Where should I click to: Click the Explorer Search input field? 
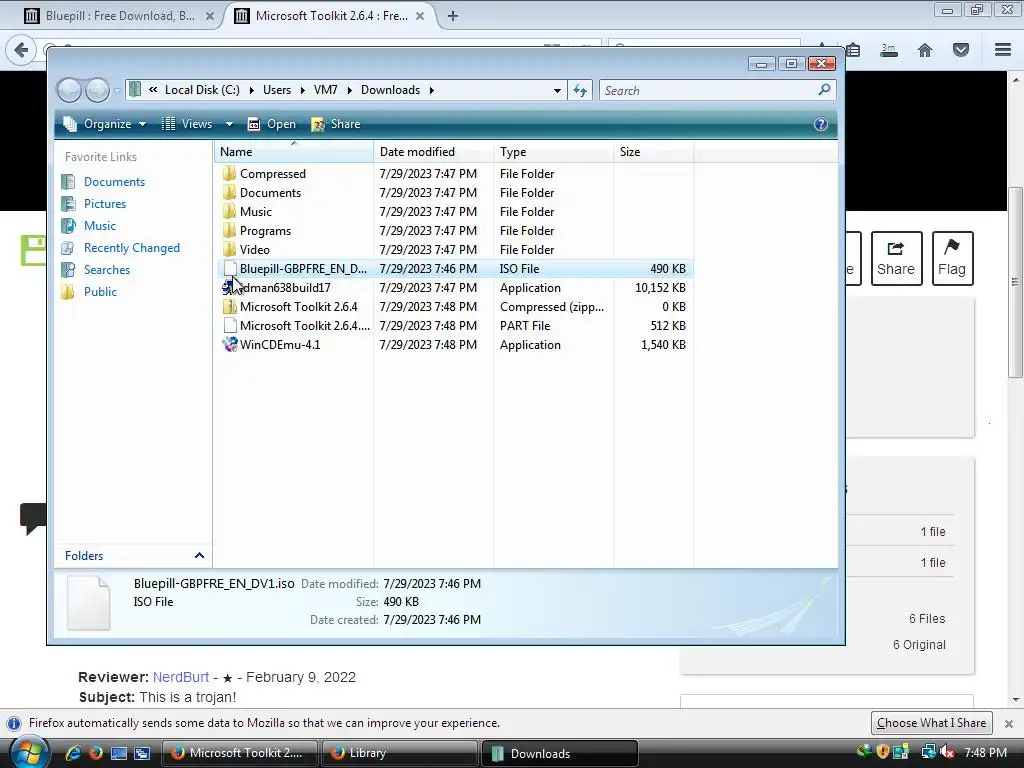coord(709,90)
